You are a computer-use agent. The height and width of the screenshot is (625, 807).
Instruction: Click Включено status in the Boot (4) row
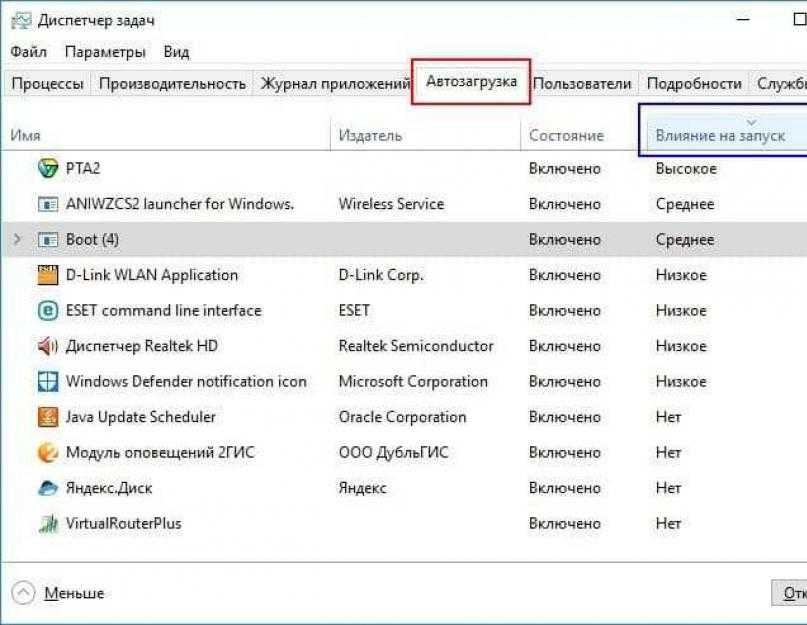pyautogui.click(x=565, y=239)
